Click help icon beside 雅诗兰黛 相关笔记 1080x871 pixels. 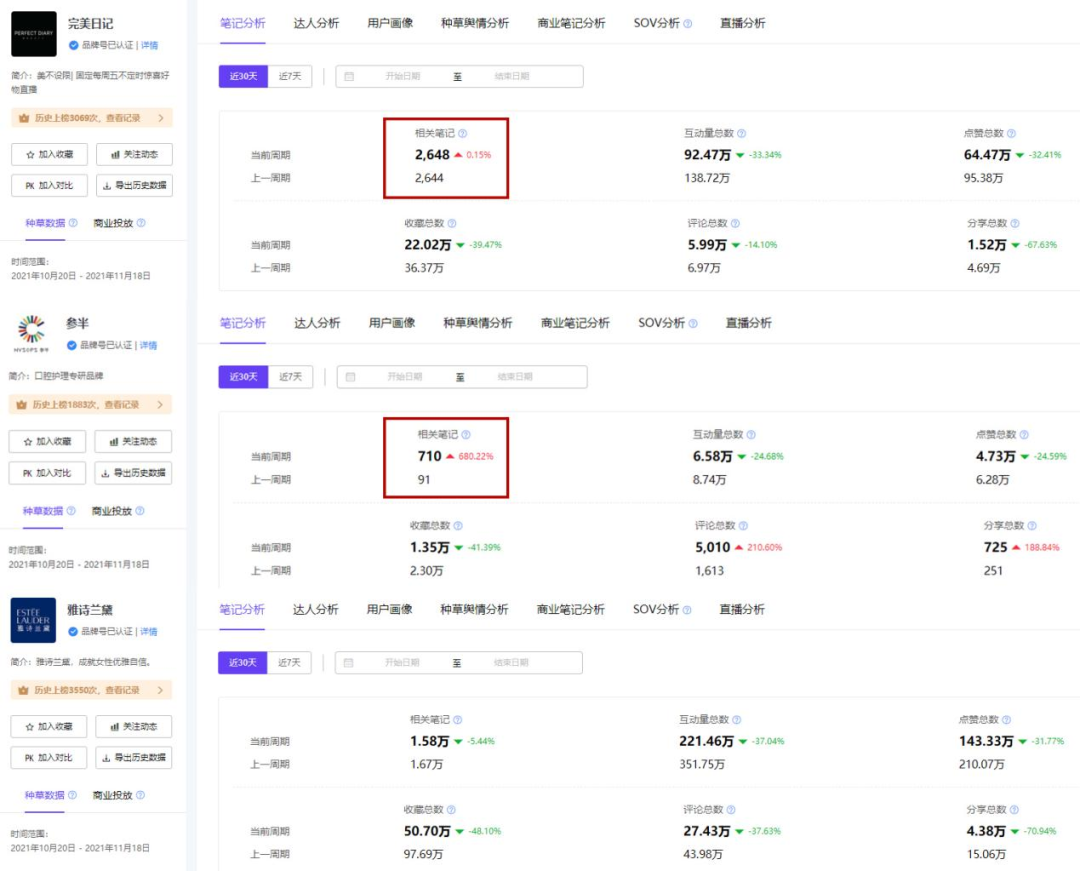click(458, 720)
